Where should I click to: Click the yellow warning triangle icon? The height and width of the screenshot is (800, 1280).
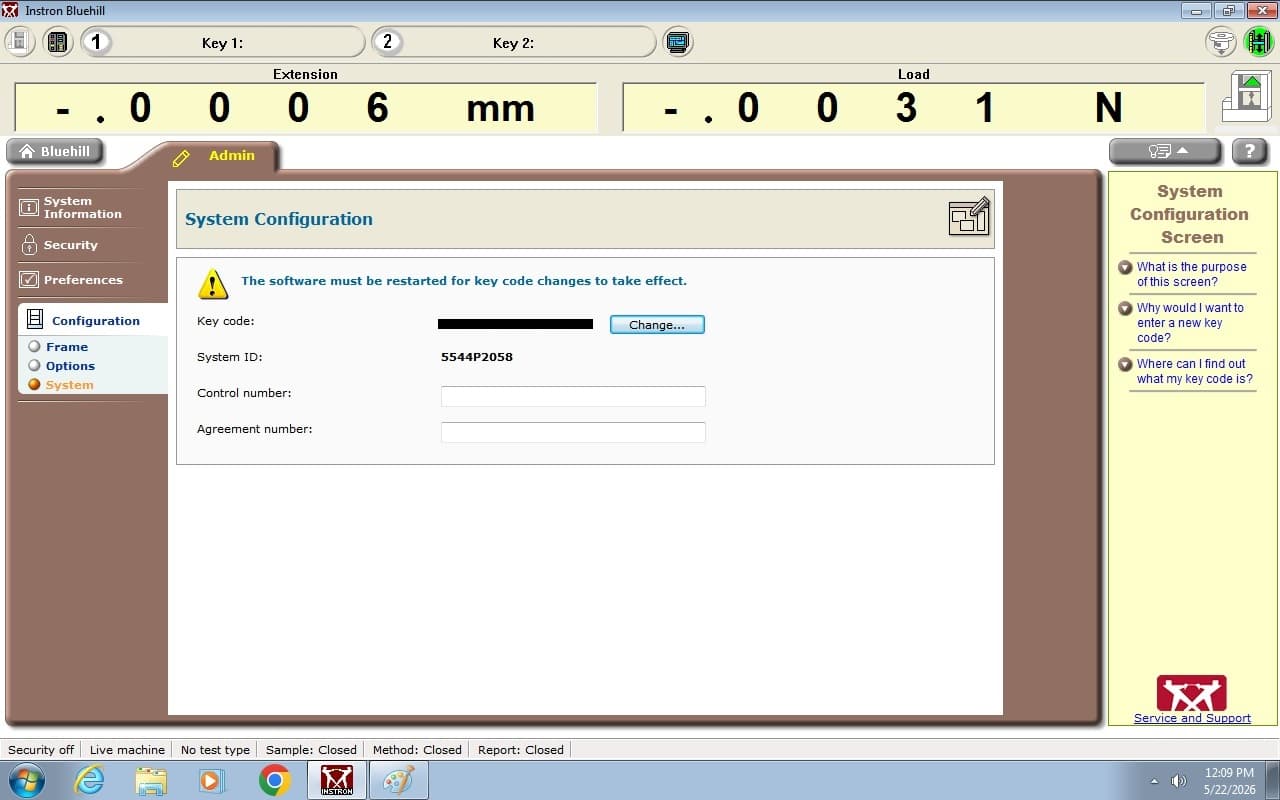(213, 284)
